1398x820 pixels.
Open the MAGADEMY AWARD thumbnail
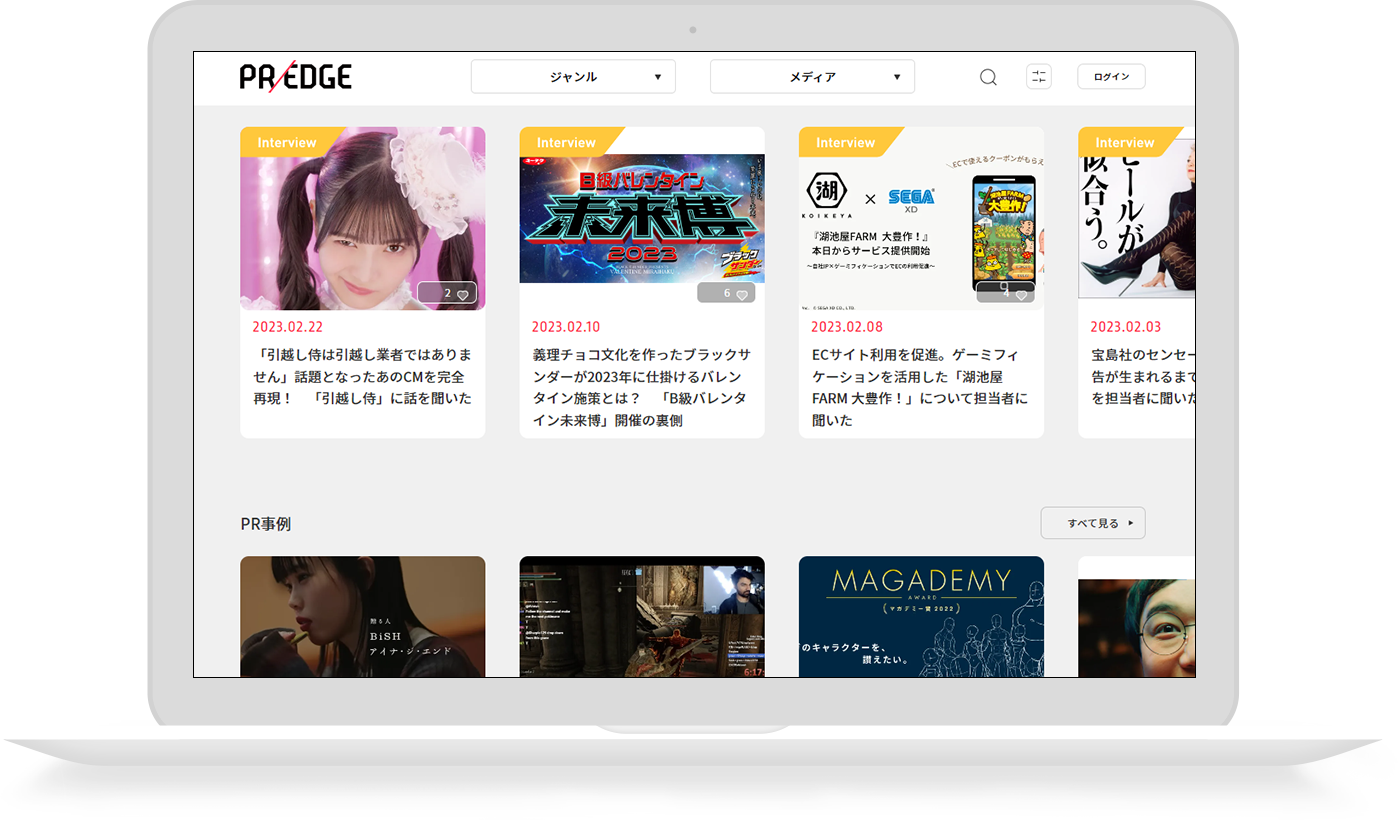pos(921,617)
